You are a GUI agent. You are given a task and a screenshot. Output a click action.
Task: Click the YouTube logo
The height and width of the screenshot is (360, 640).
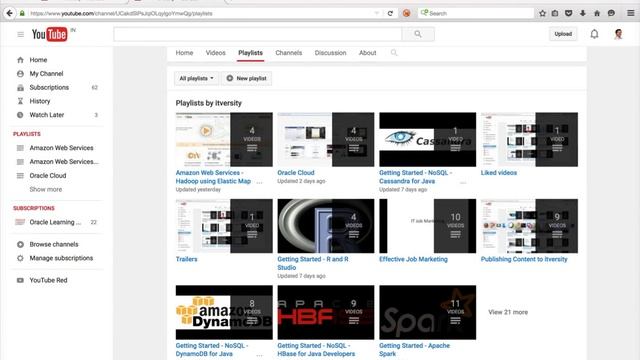tap(50, 34)
